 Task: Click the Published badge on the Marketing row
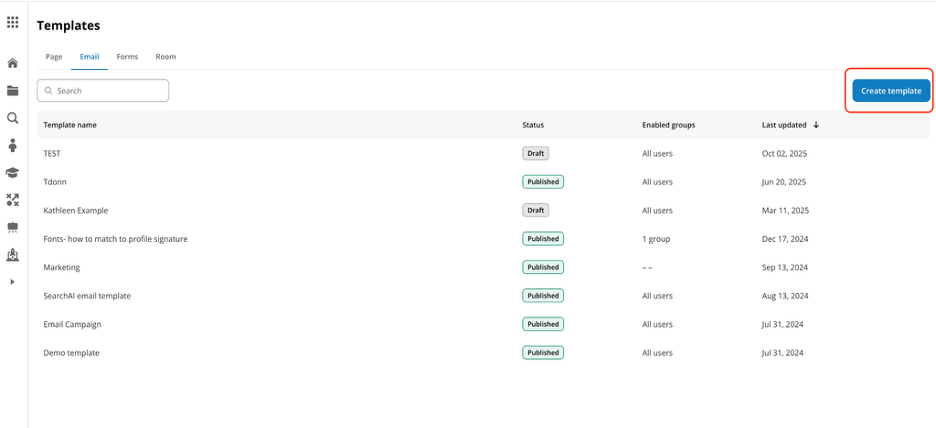543,267
